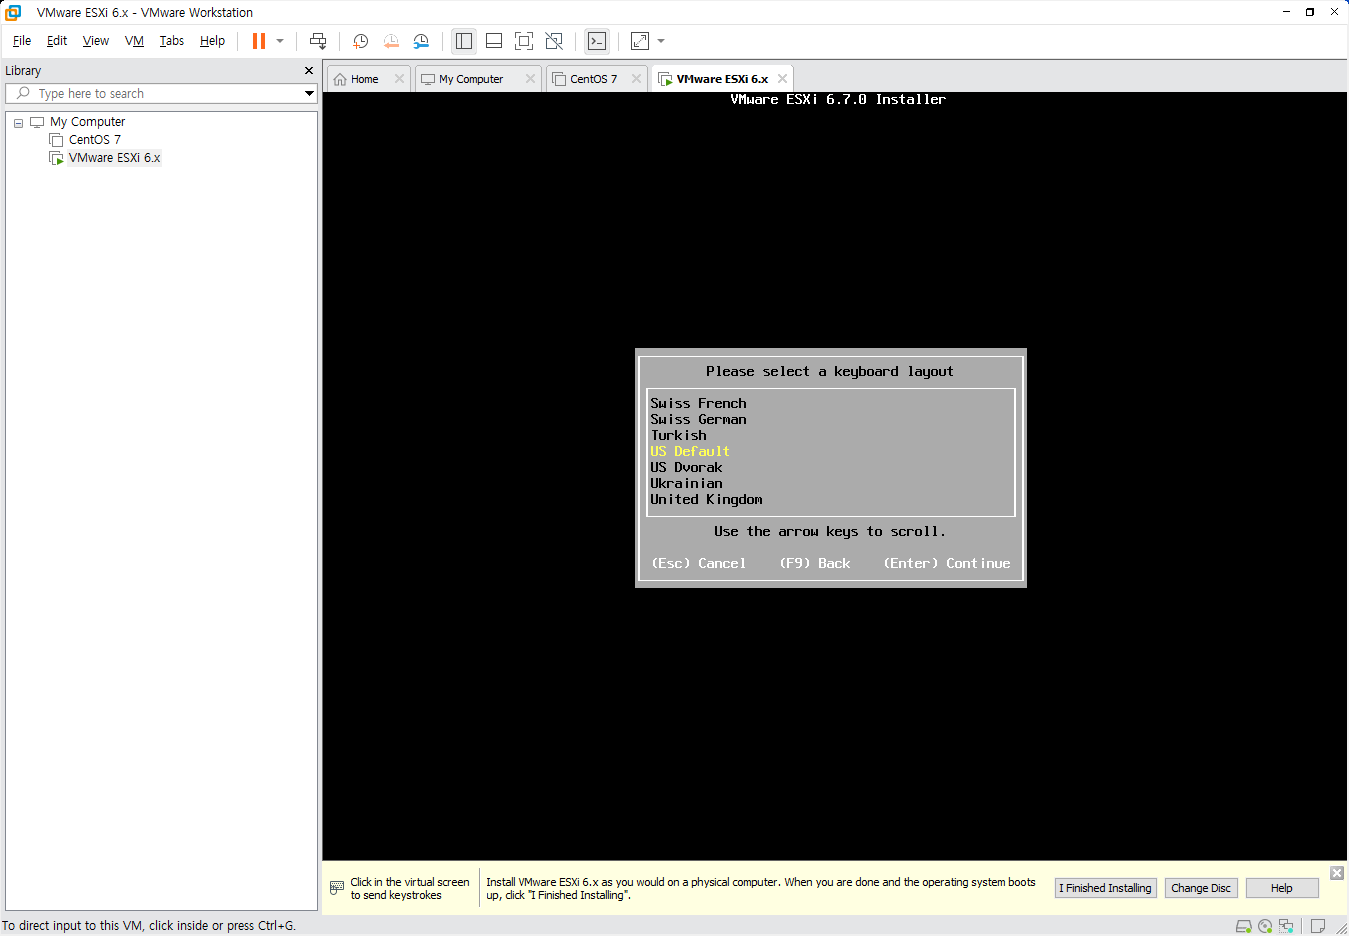The image size is (1349, 936).
Task: Select VMware ESXi 6.x in the library
Action: (114, 158)
